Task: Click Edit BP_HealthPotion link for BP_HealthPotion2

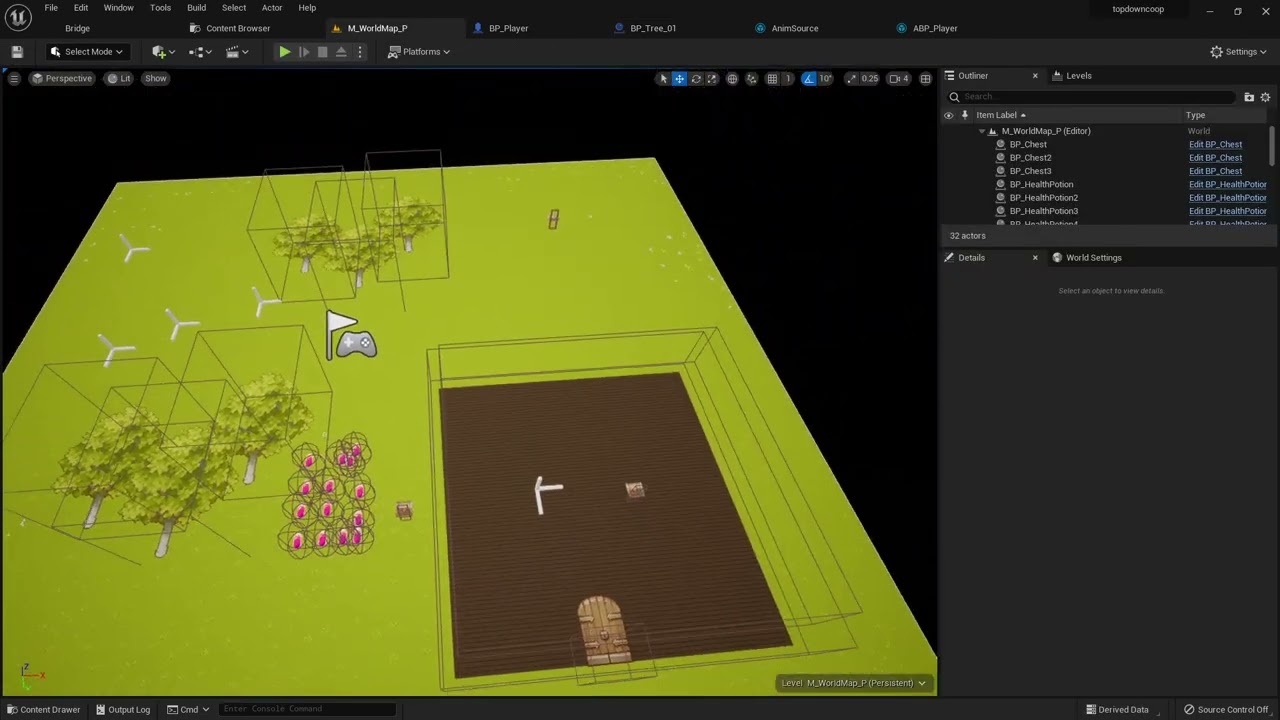Action: coord(1228,198)
